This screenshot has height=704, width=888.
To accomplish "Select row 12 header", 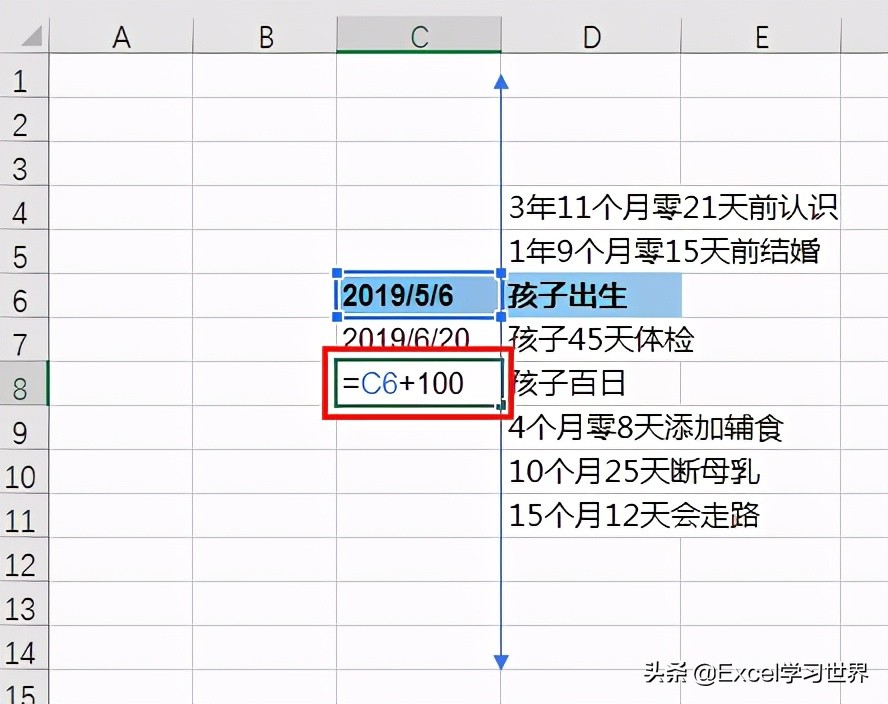I will click(x=24, y=560).
